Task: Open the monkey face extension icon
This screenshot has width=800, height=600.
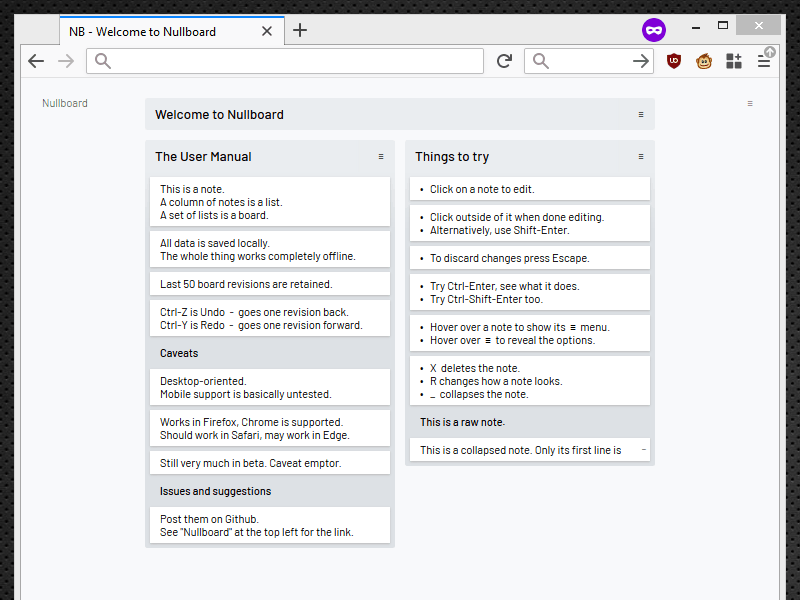Action: click(704, 61)
